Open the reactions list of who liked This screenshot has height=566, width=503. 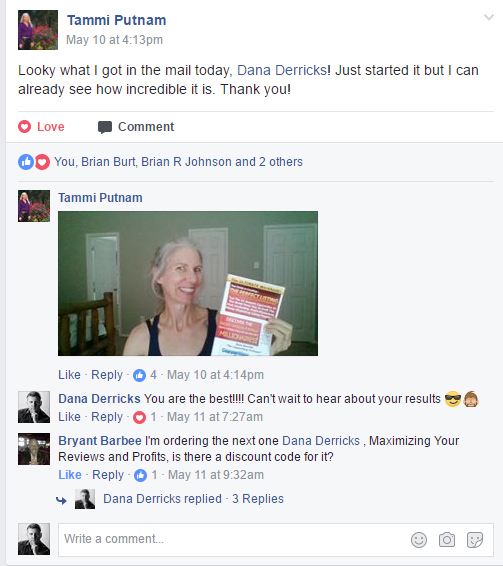click(178, 162)
